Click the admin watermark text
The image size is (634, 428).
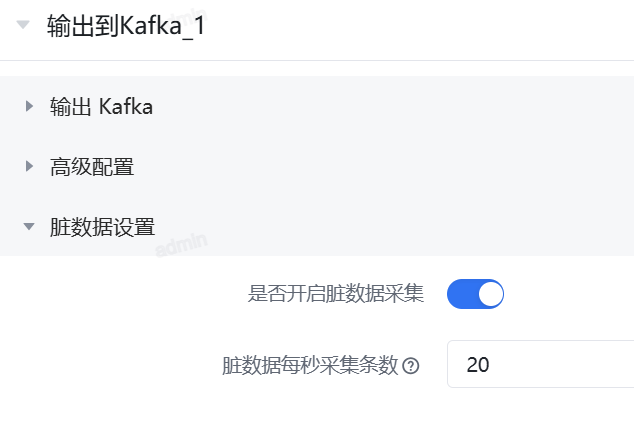point(180,245)
